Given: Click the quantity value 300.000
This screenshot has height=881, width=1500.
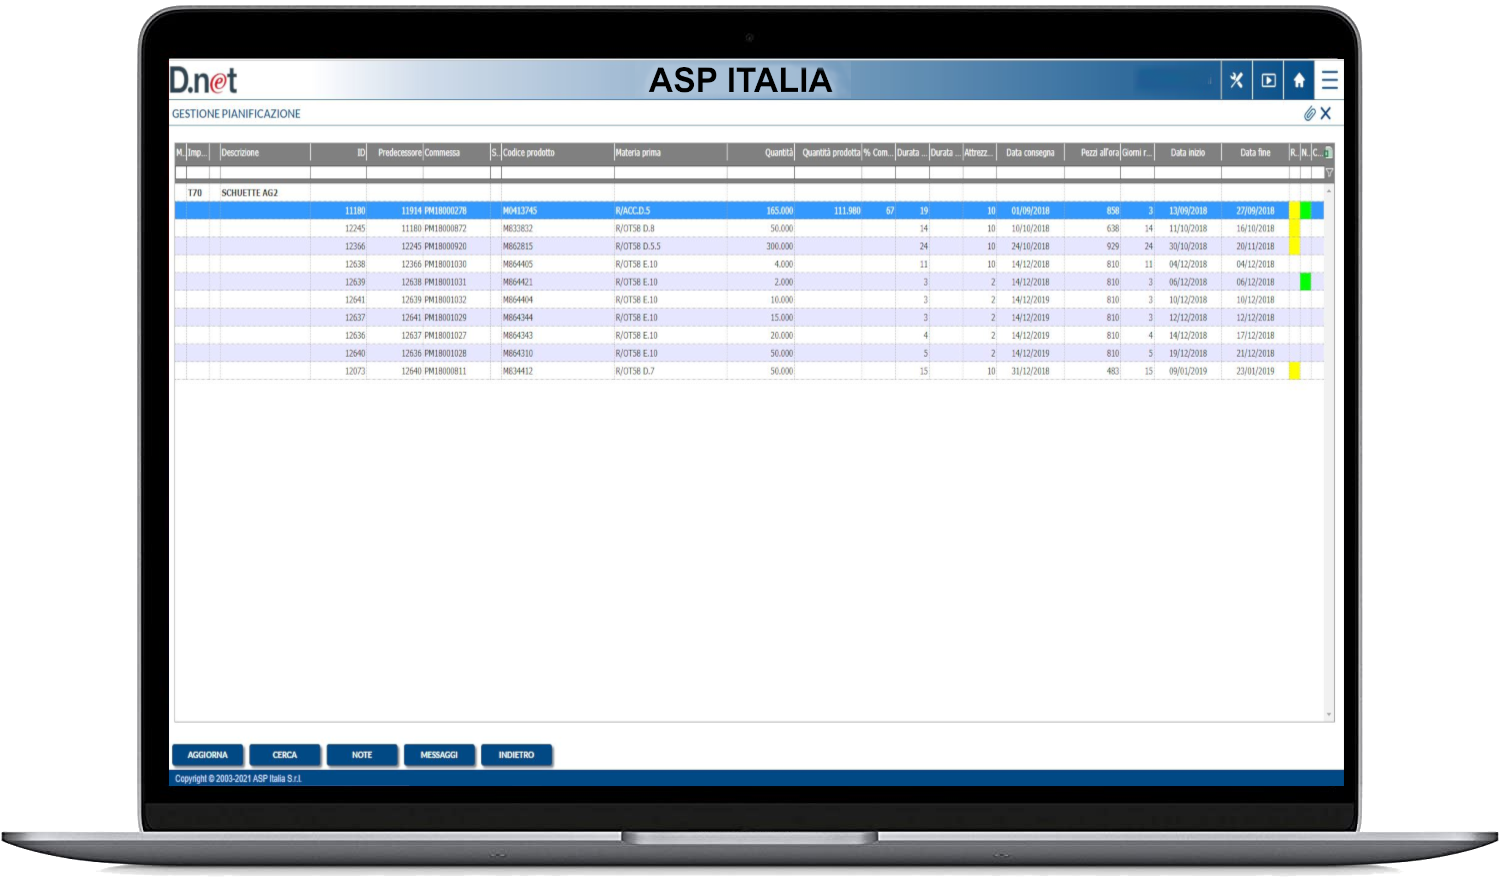Looking at the screenshot, I should tap(780, 246).
